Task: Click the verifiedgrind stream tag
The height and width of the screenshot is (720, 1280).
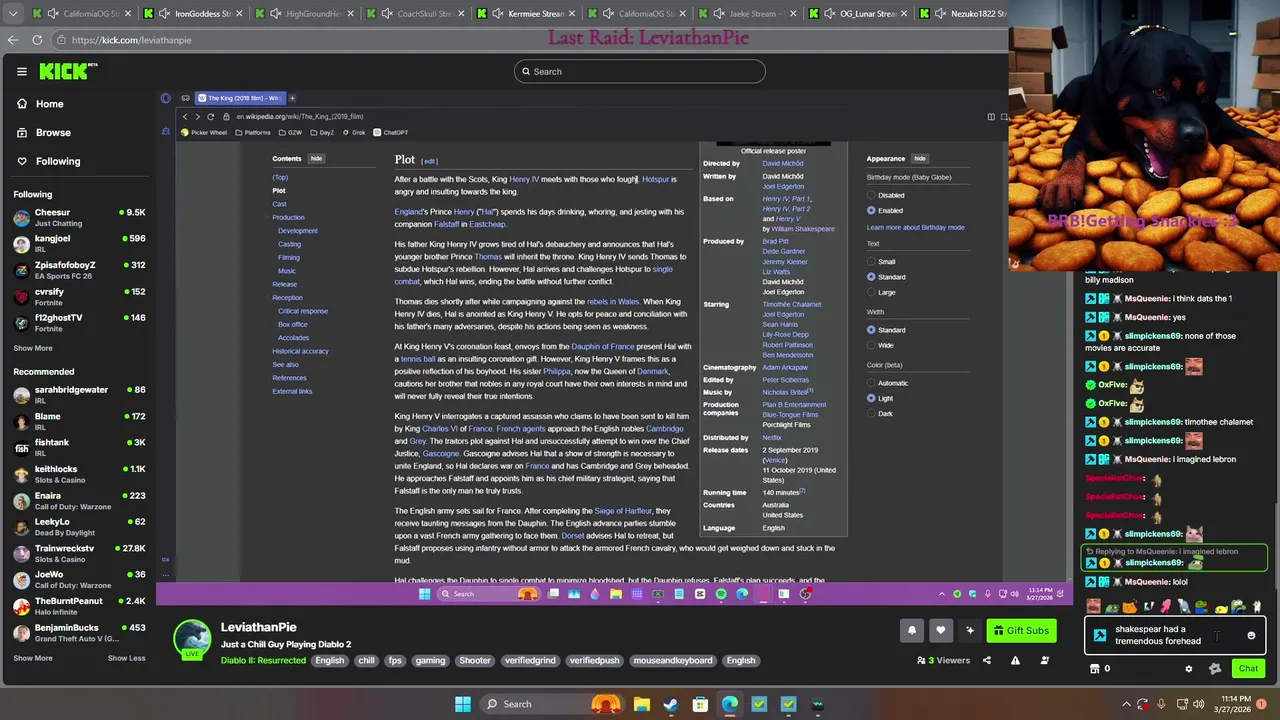Action: point(530,660)
